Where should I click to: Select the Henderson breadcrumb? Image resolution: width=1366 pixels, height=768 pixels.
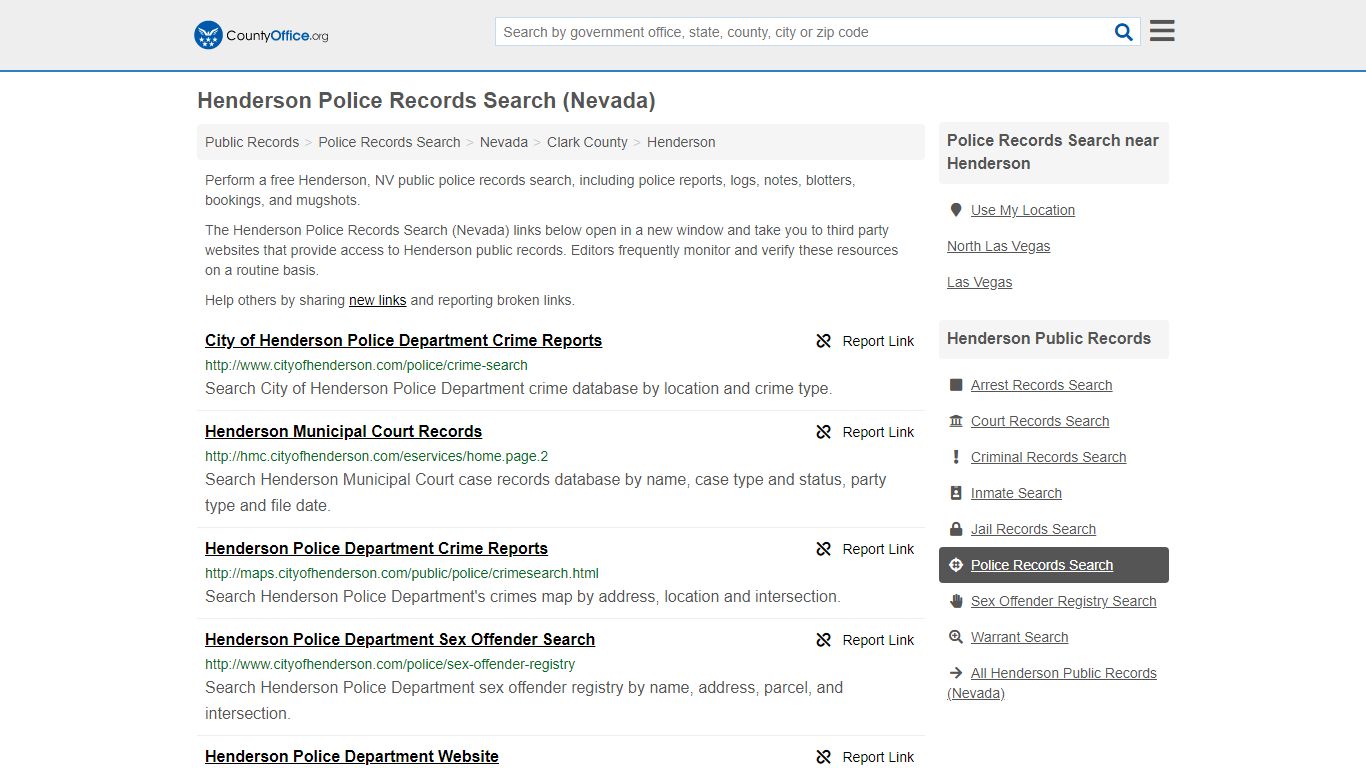pos(681,142)
